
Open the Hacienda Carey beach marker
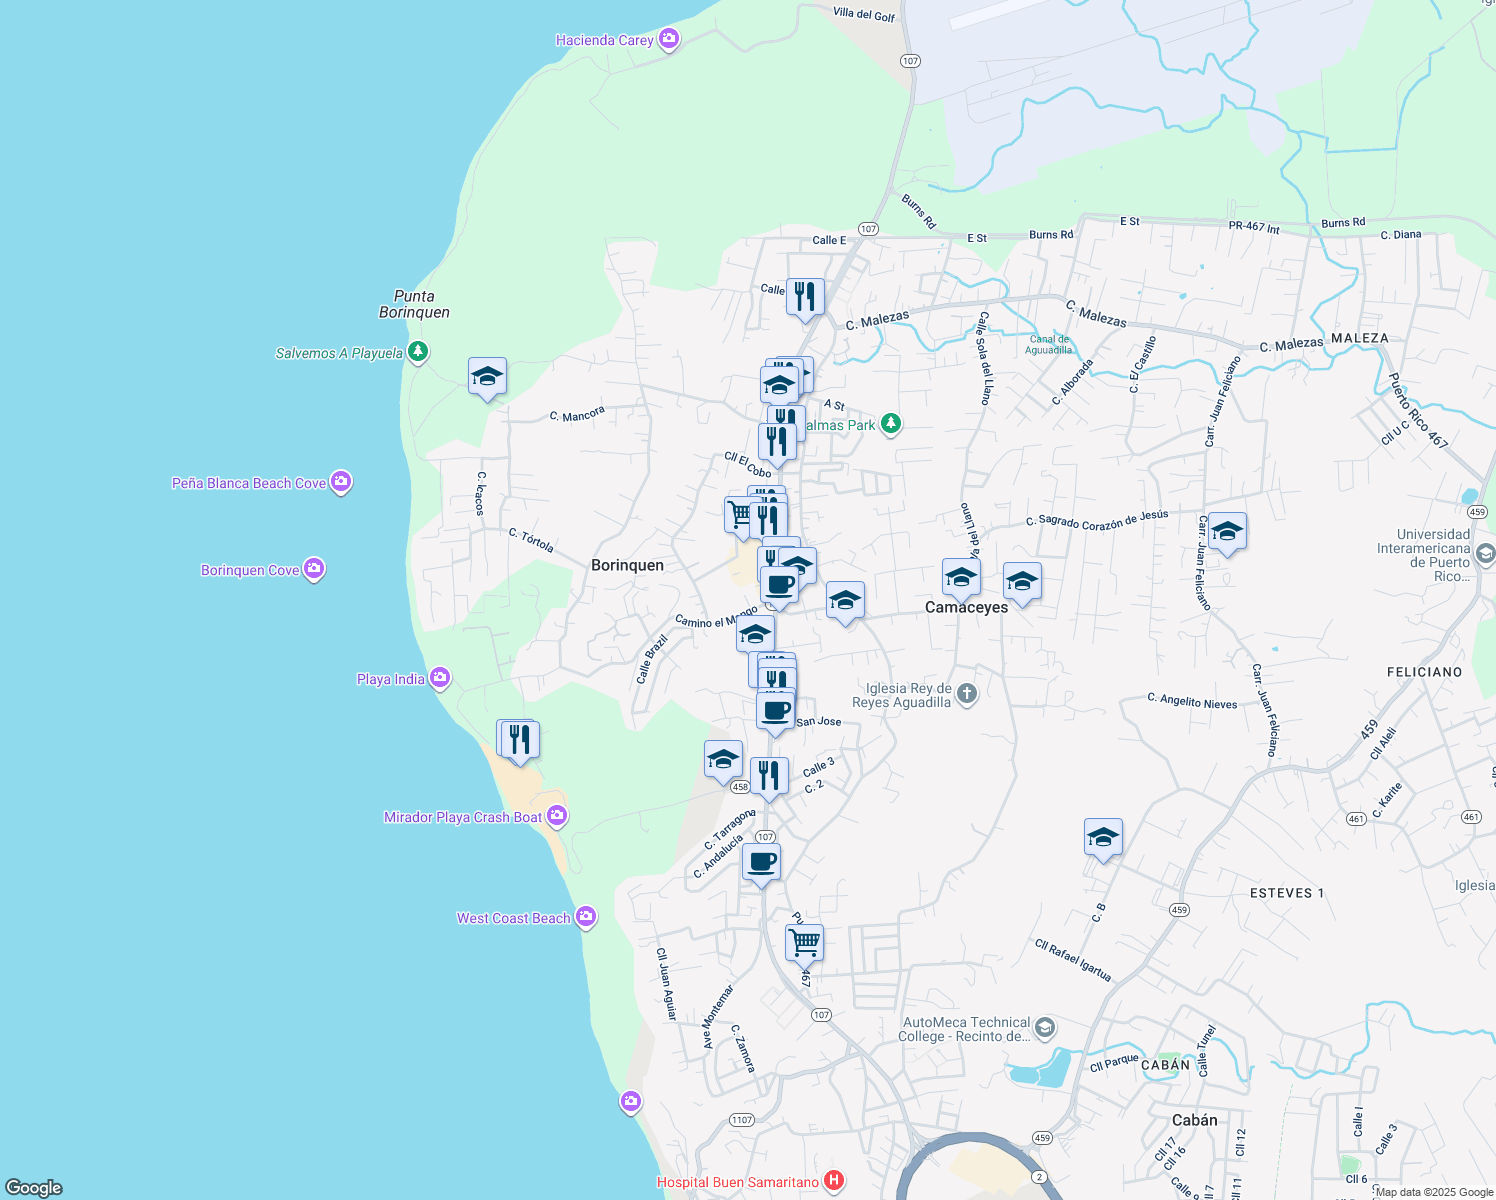click(x=667, y=39)
